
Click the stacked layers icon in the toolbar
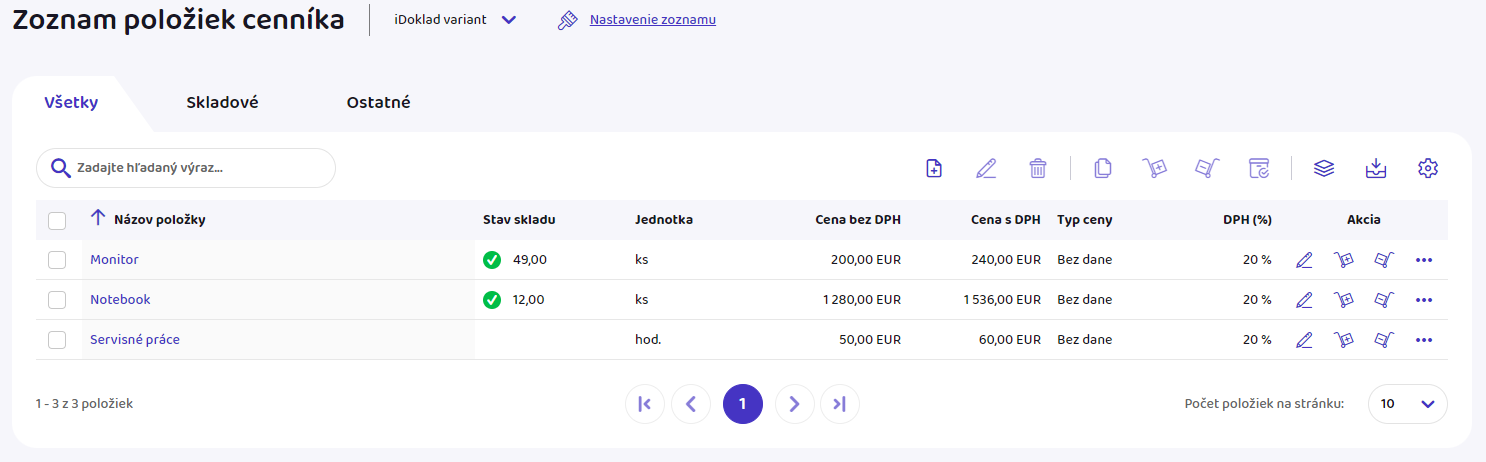[1324, 169]
